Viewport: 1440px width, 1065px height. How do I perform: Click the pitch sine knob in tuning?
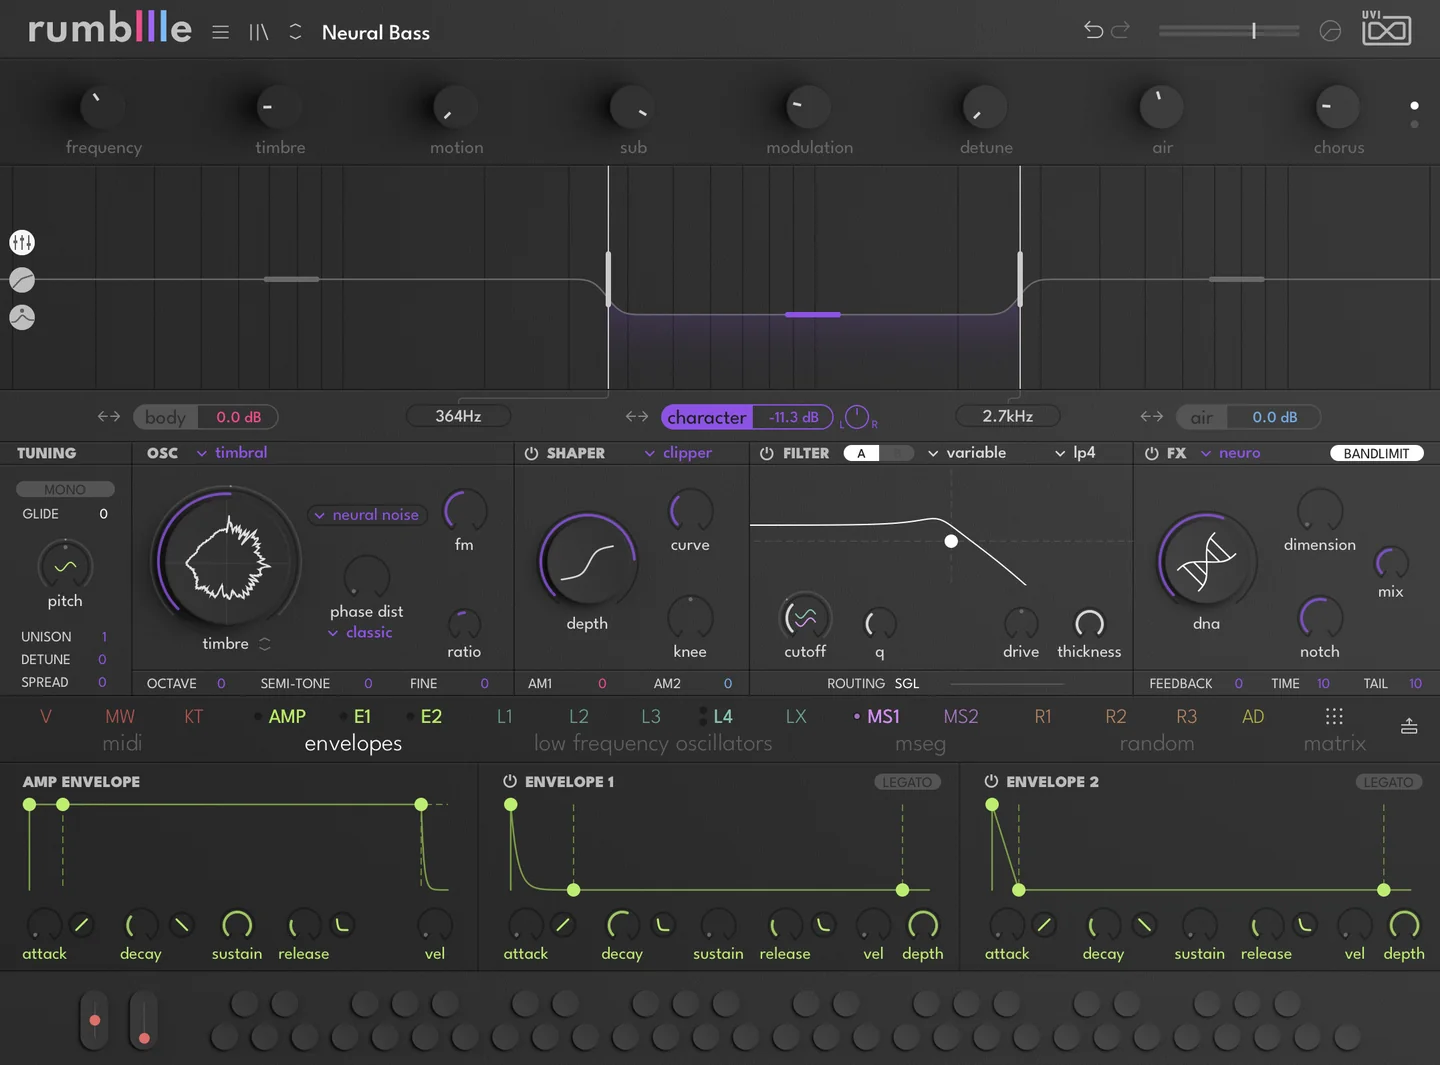(x=65, y=566)
